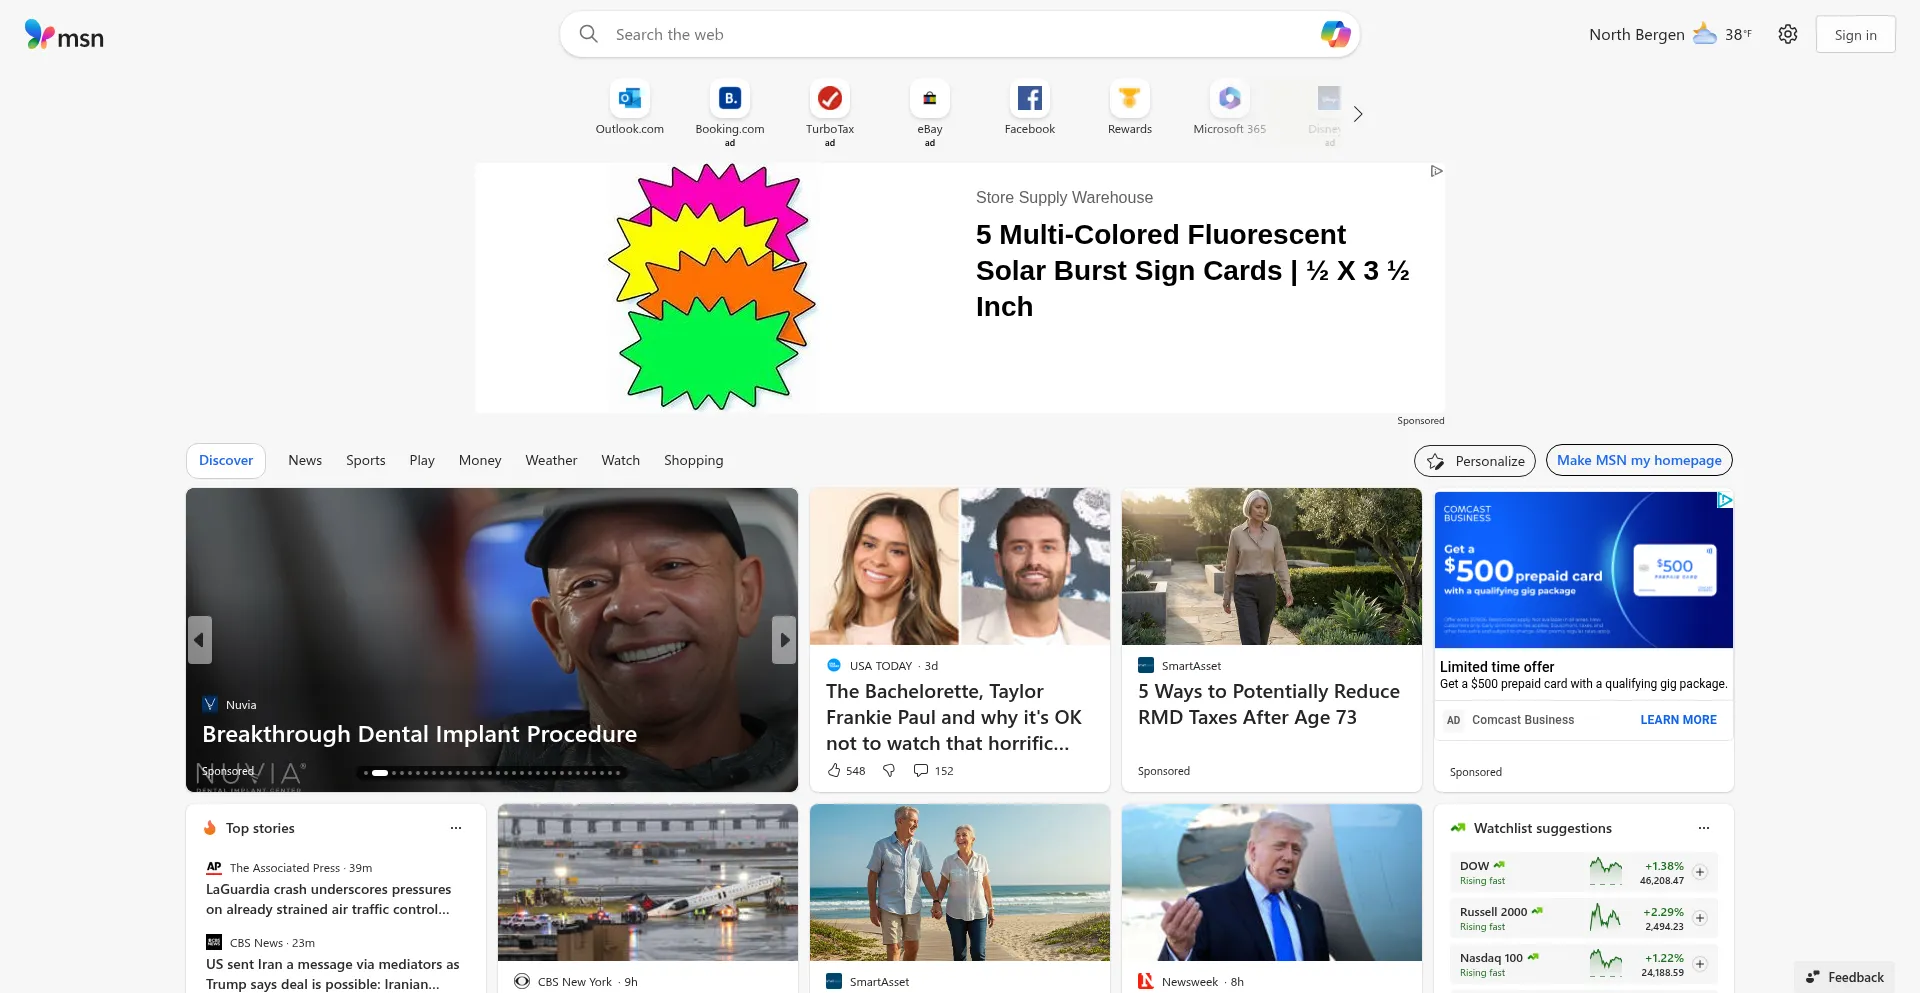
Task: Click the Sign in button
Action: (1856, 35)
